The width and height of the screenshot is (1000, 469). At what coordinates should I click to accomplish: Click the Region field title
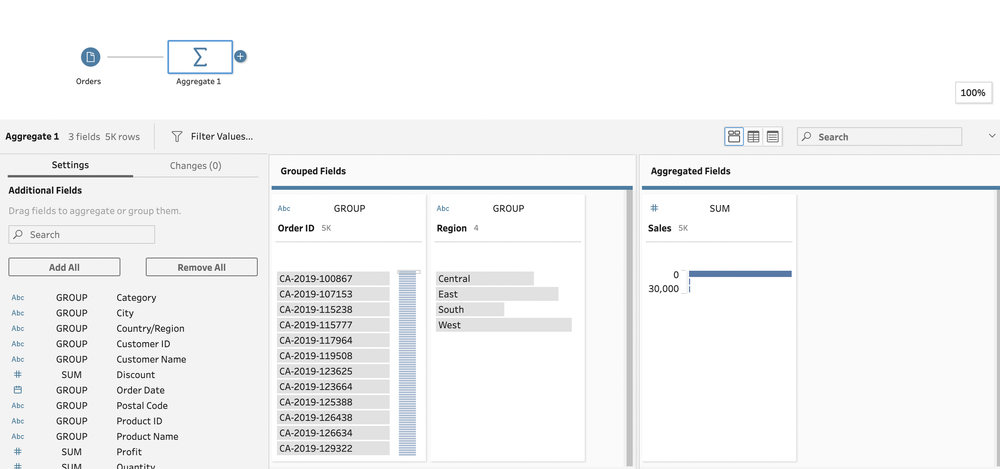[x=452, y=228]
